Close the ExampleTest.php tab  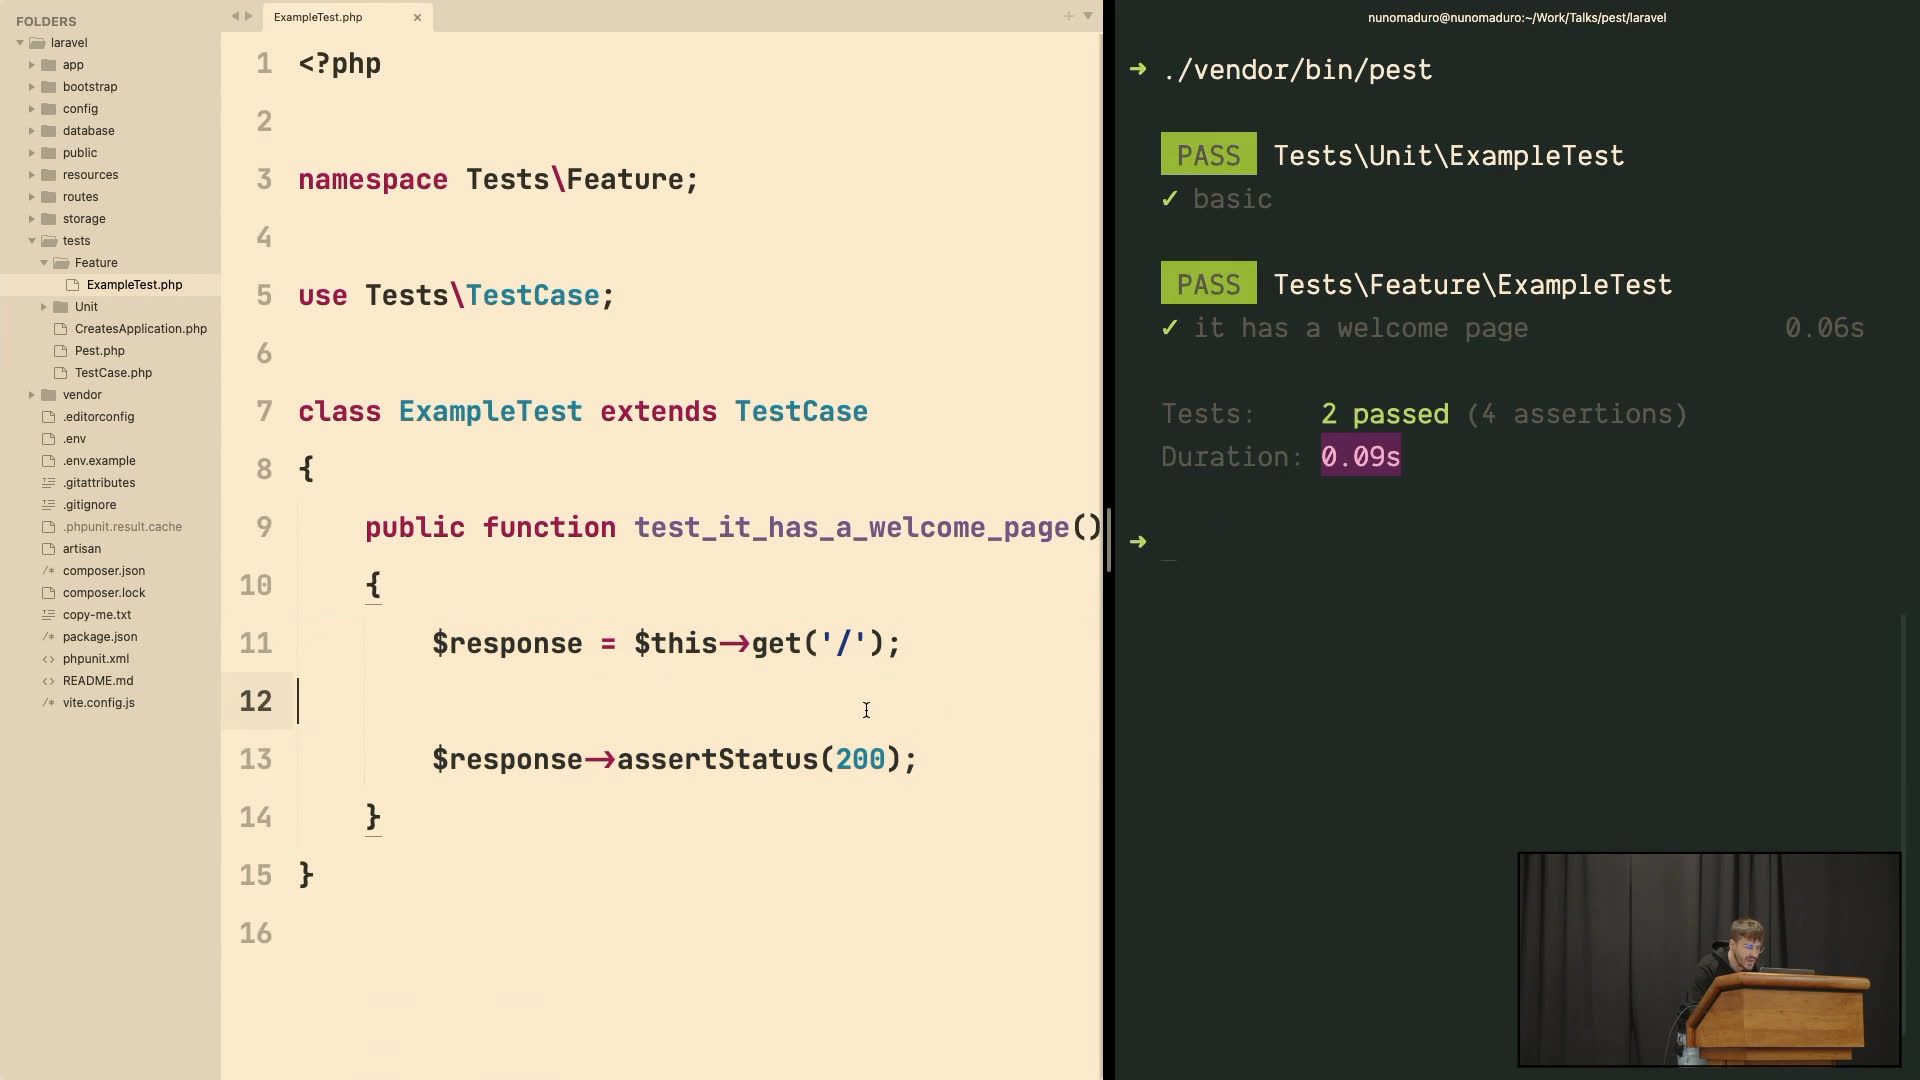[417, 17]
